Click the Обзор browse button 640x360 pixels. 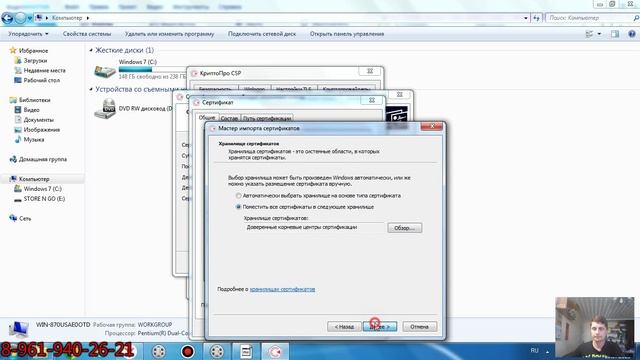point(404,228)
